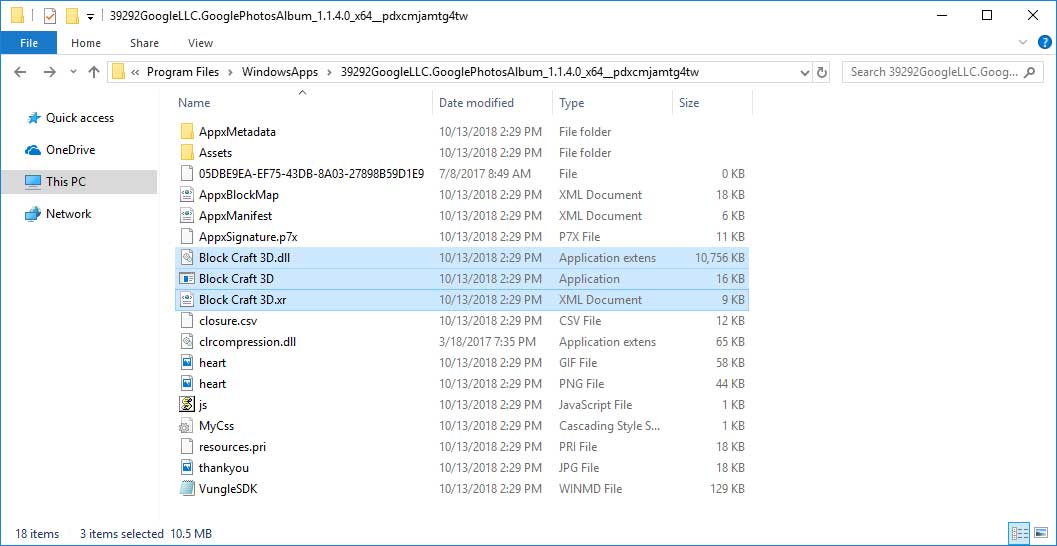Click the "P7X File" type cell
The width and height of the screenshot is (1057, 546).
click(x=580, y=237)
